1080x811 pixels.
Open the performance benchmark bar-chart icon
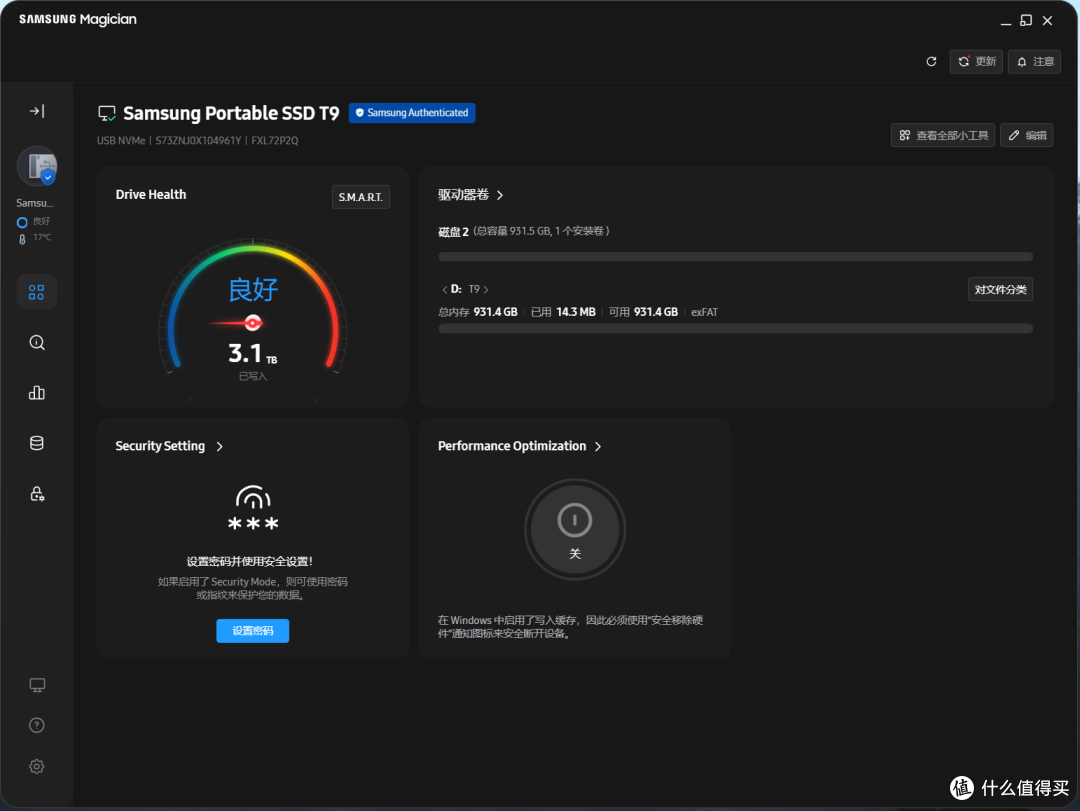pos(37,393)
